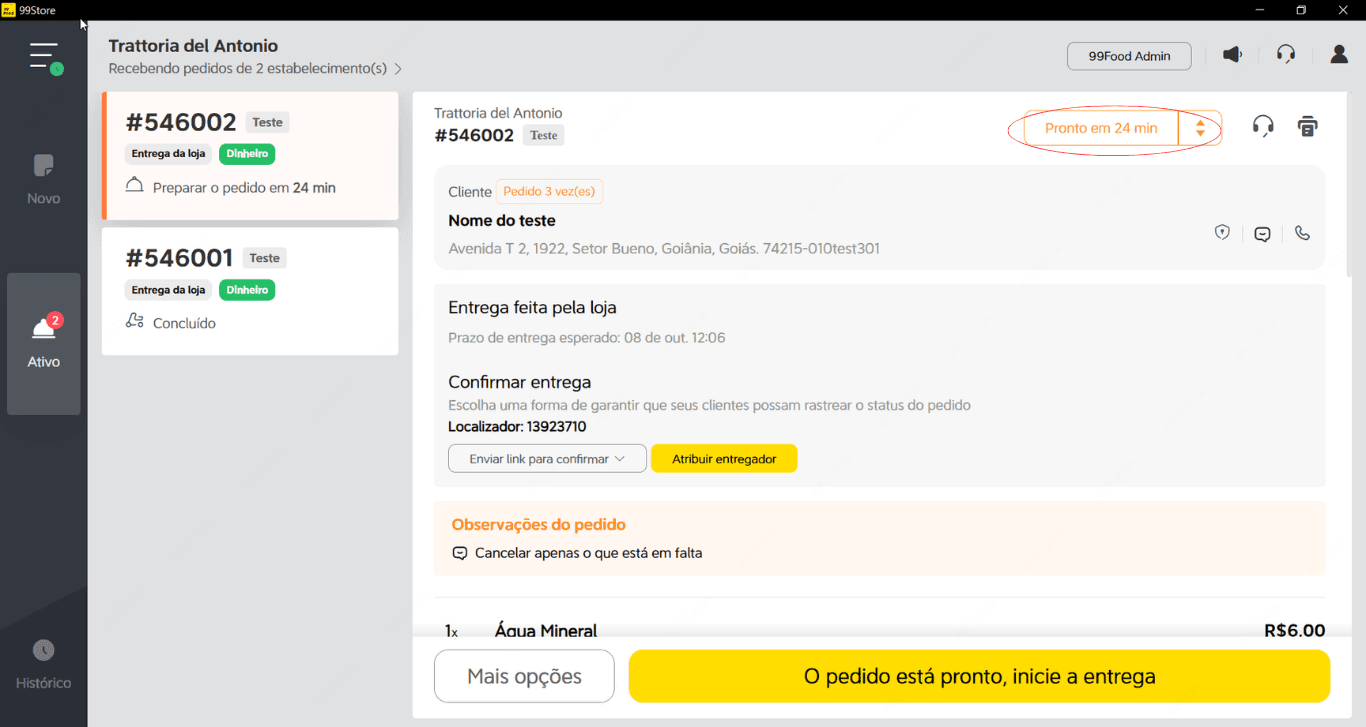Click the customer shield icon
Image resolution: width=1366 pixels, height=727 pixels.
click(1222, 233)
